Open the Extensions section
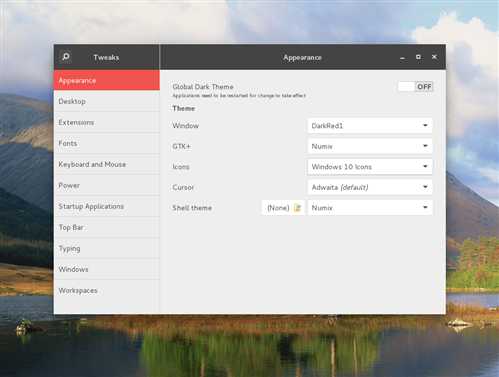The height and width of the screenshot is (377, 499). click(107, 122)
